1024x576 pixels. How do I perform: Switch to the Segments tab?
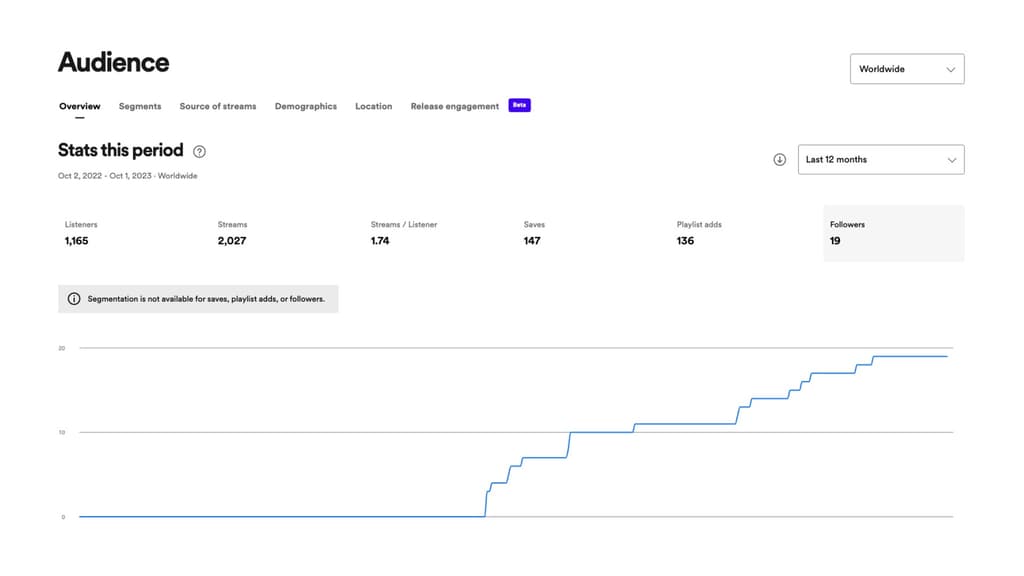point(140,106)
